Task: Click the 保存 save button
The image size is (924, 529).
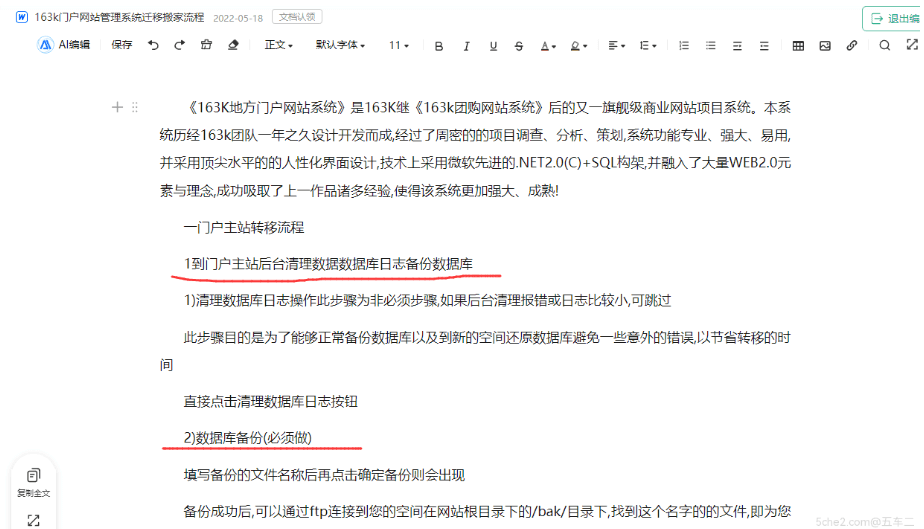Action: click(x=121, y=45)
